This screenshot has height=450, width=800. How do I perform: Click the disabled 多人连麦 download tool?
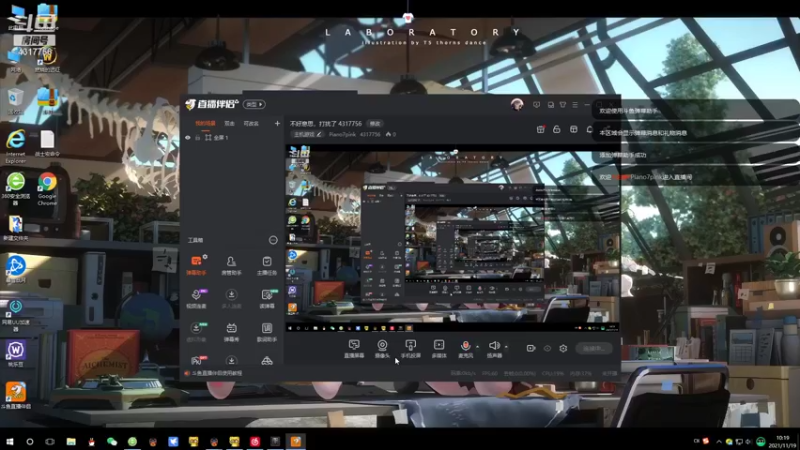point(231,298)
